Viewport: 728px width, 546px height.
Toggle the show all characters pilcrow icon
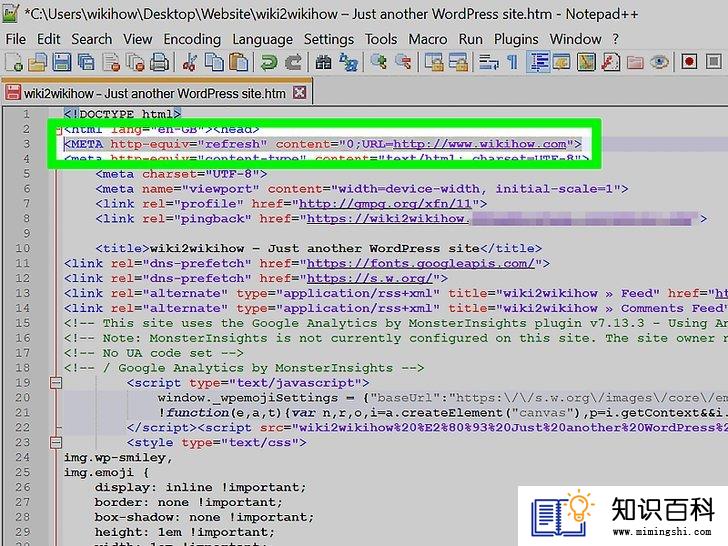click(x=513, y=62)
